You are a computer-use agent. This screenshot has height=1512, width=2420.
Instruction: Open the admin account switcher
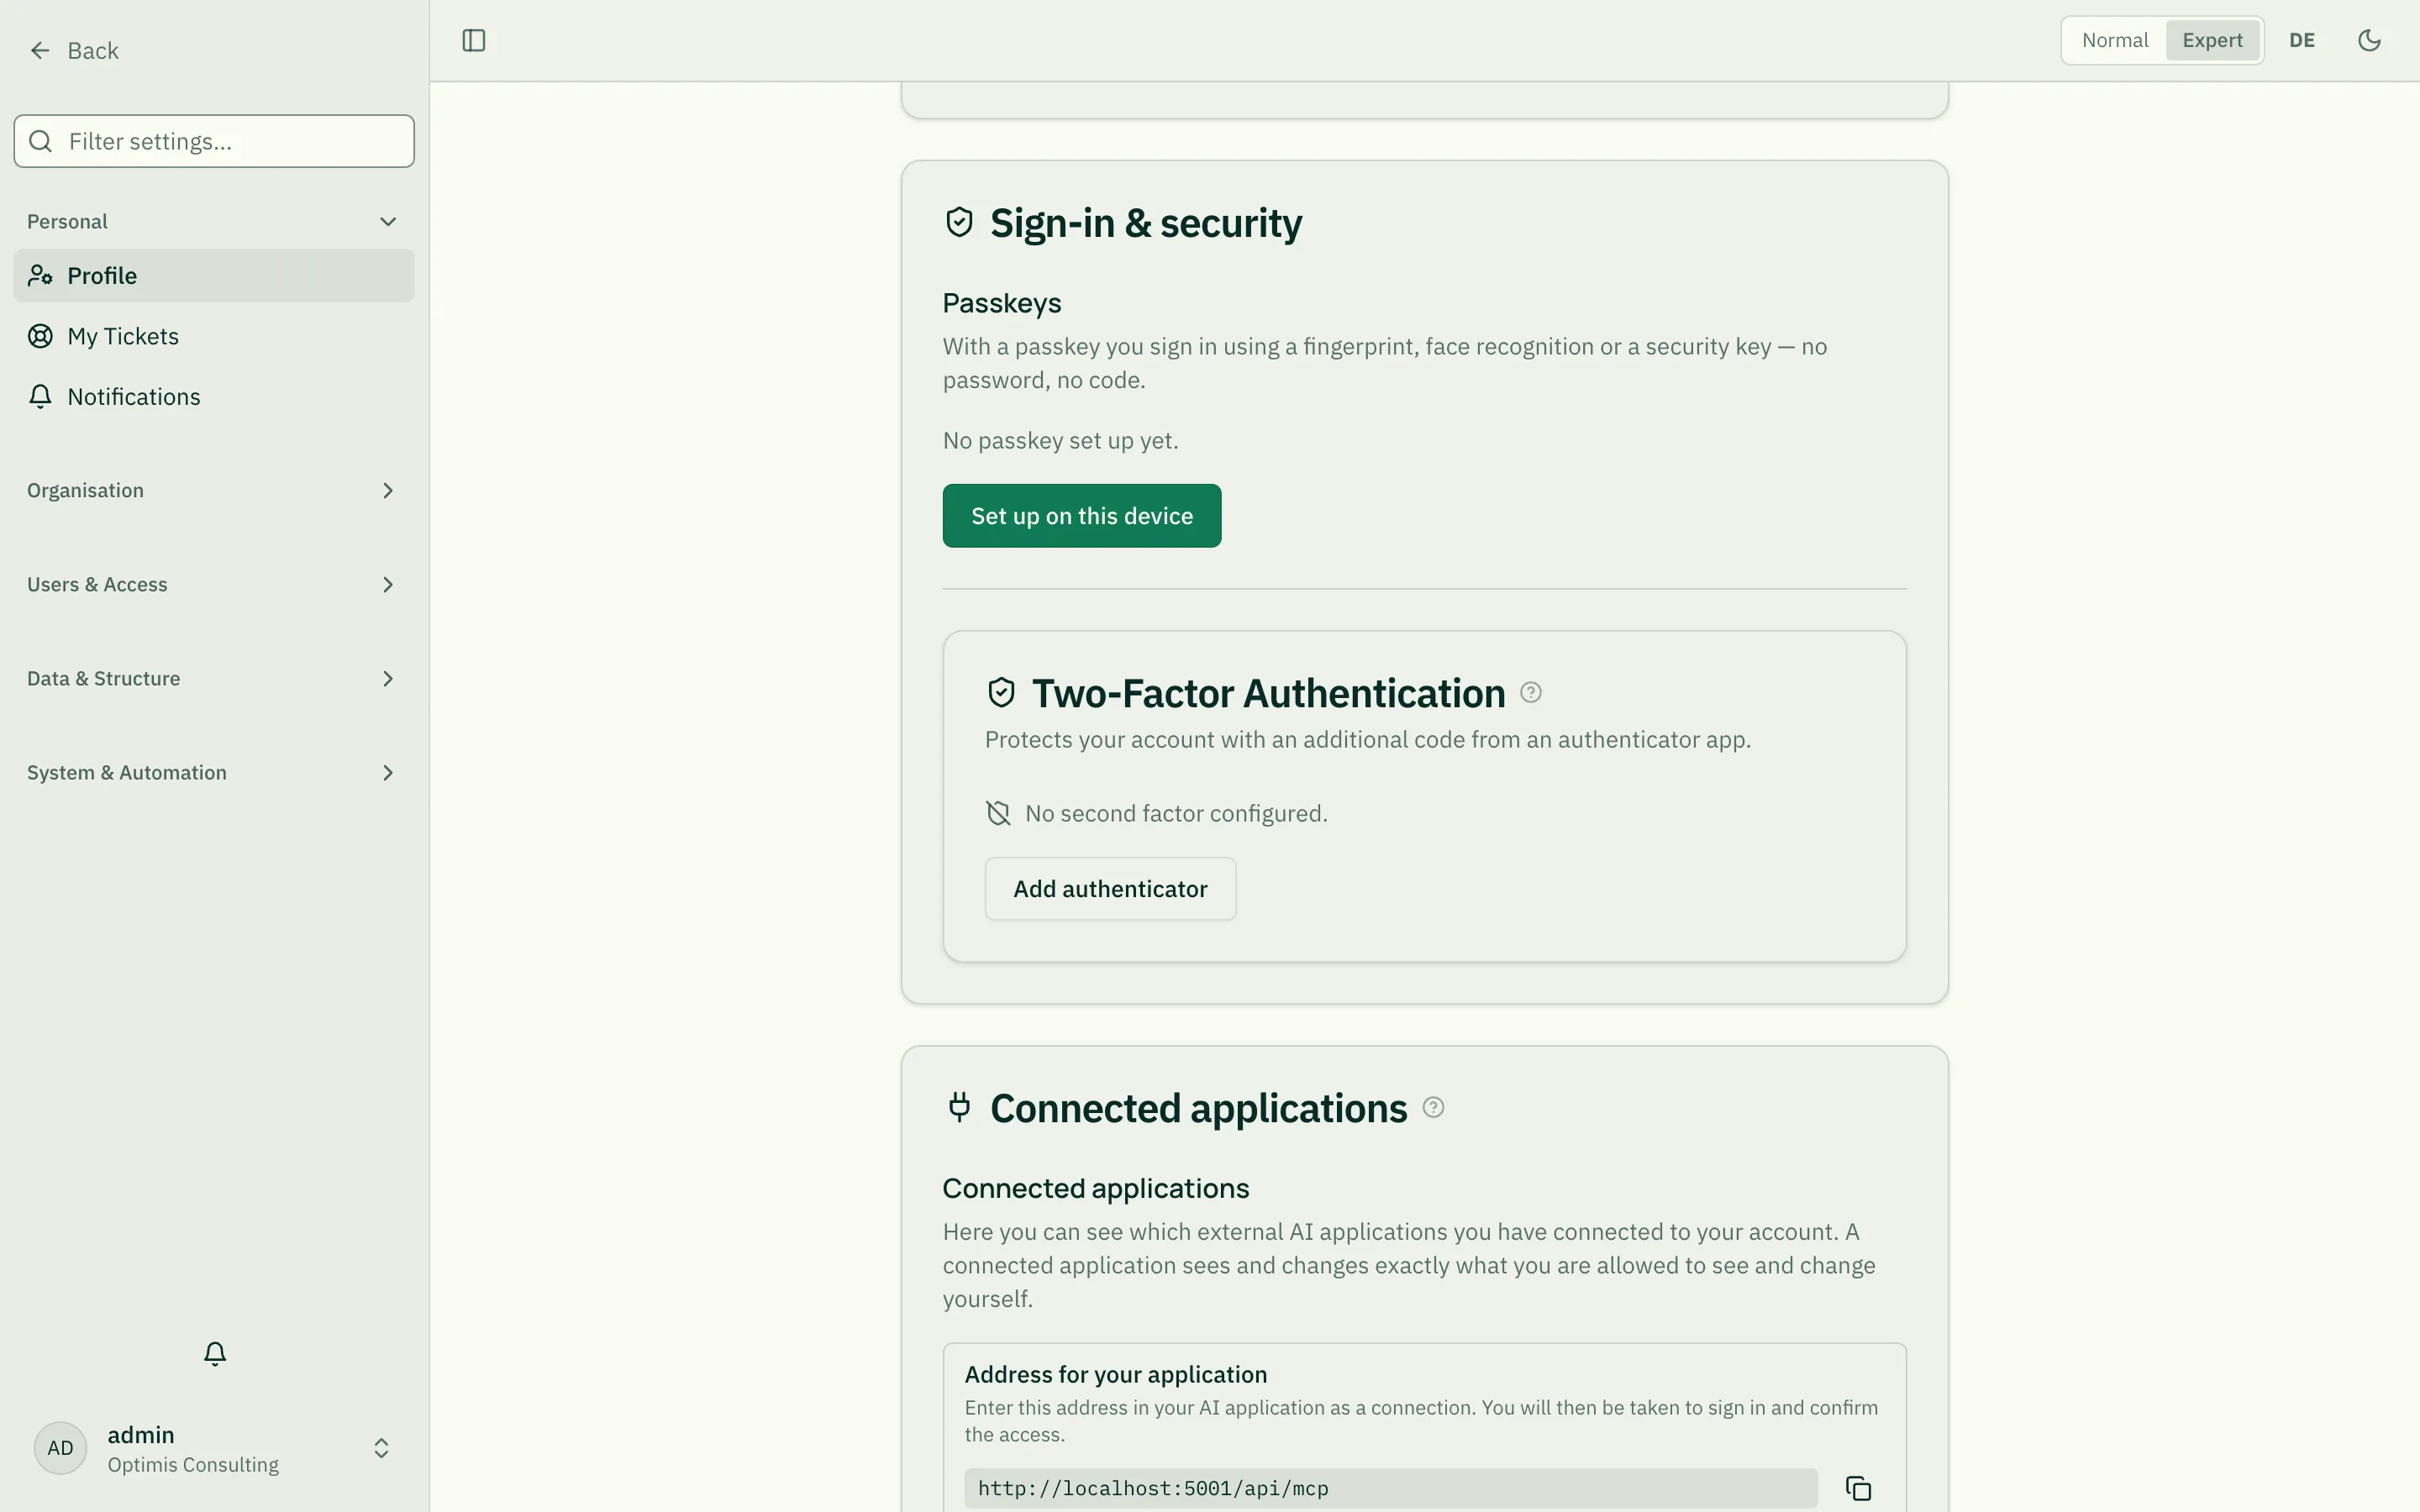click(213, 1448)
